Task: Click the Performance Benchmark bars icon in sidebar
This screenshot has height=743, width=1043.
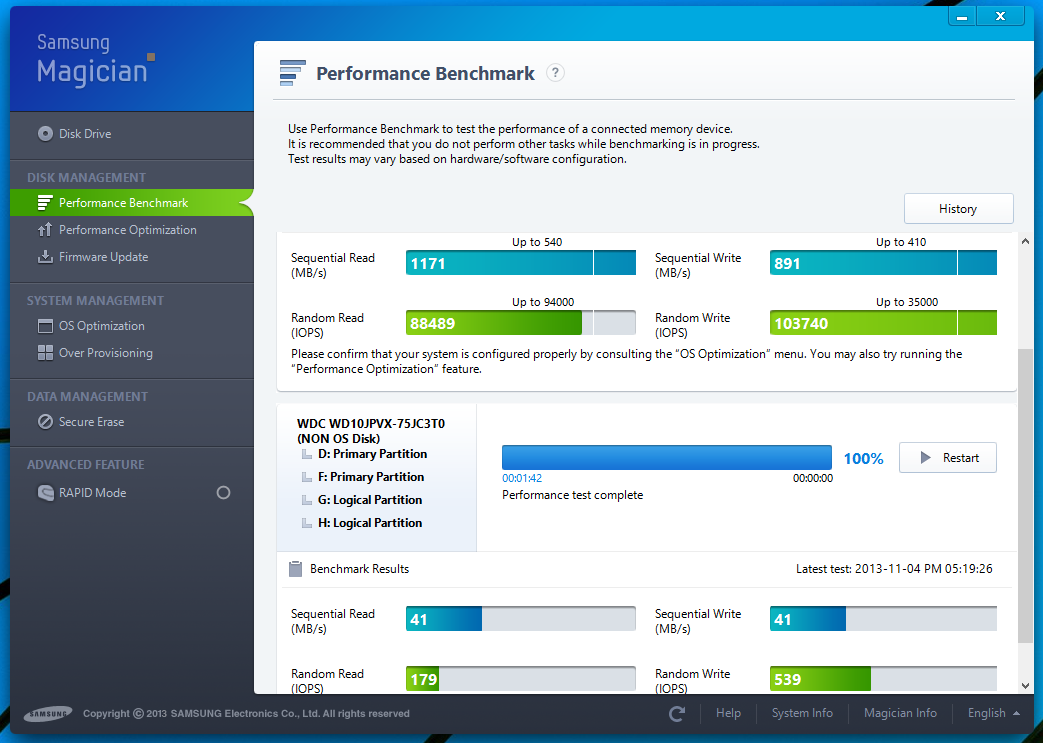Action: pos(45,203)
